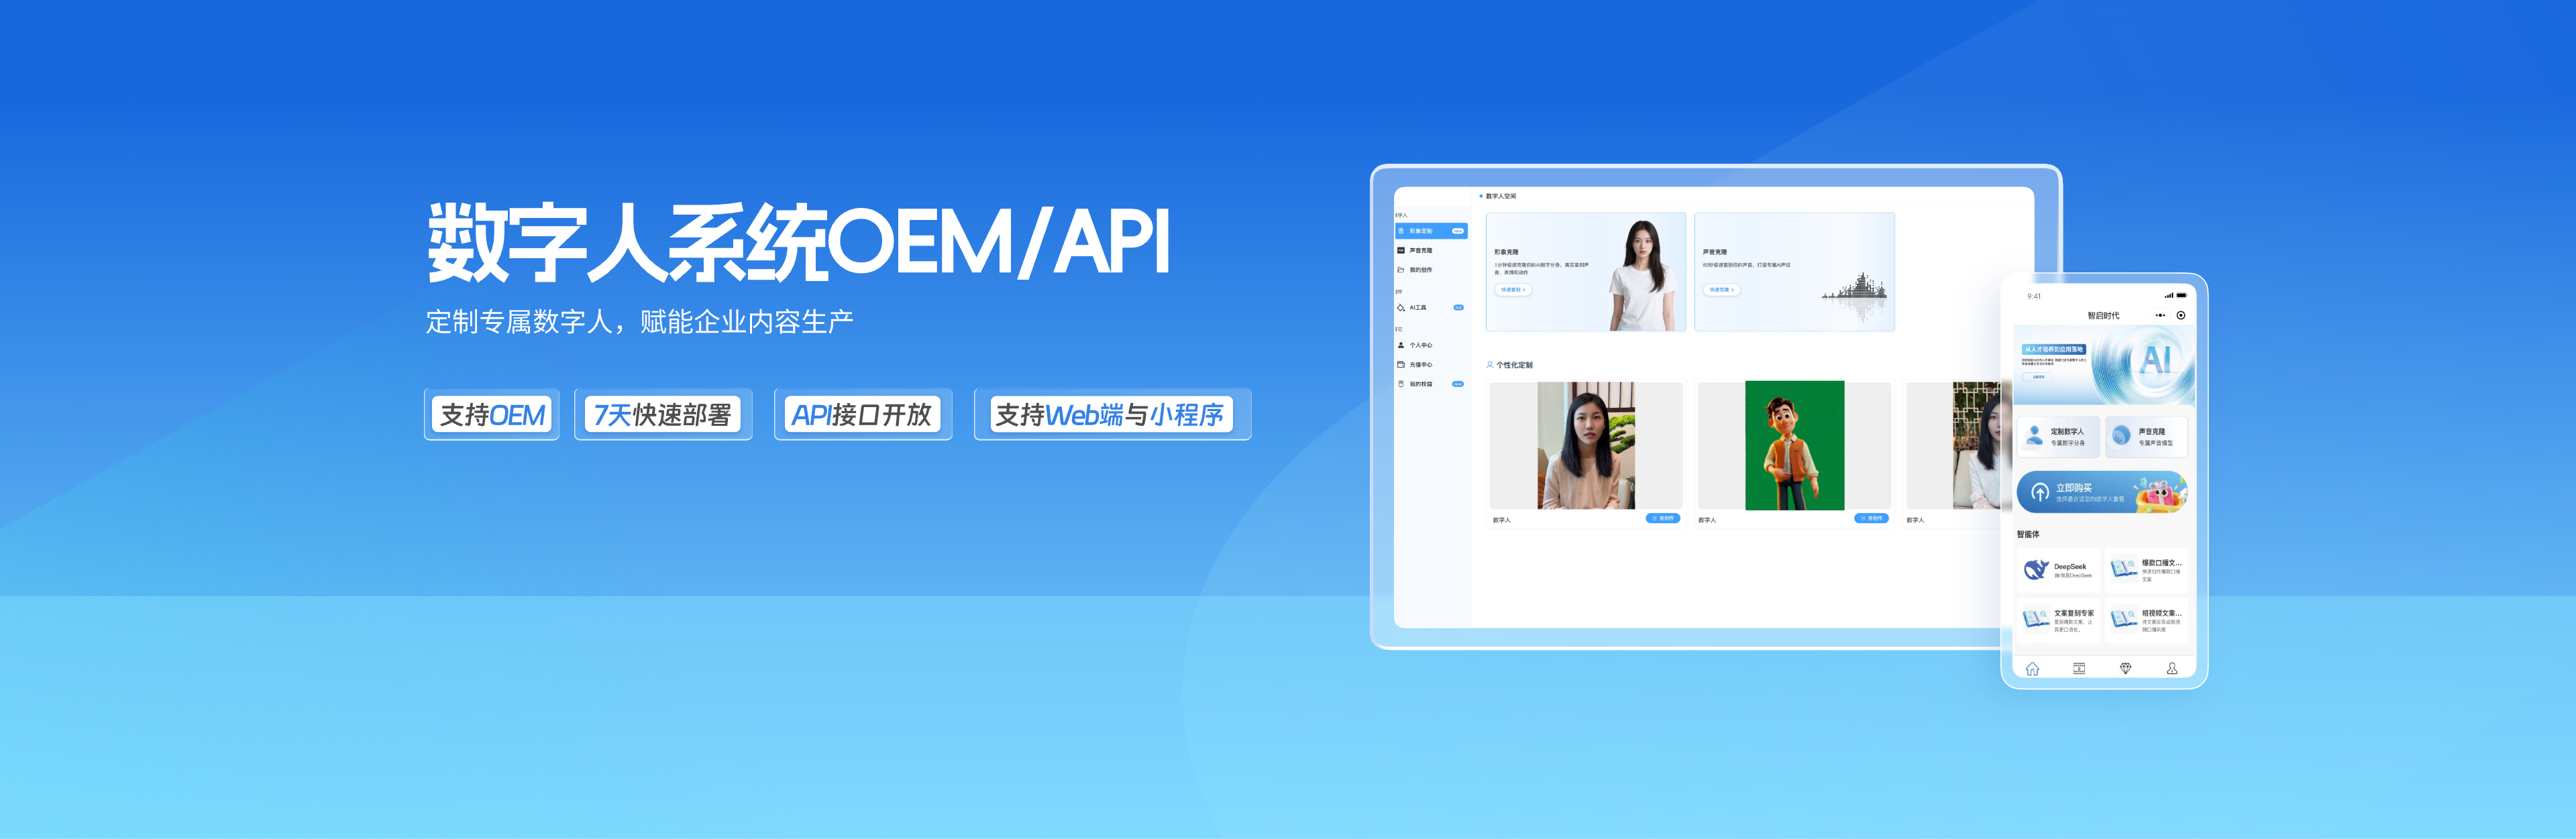Click the 支持Web端与小程序 tag
The height and width of the screenshot is (839, 2576).
[1112, 414]
